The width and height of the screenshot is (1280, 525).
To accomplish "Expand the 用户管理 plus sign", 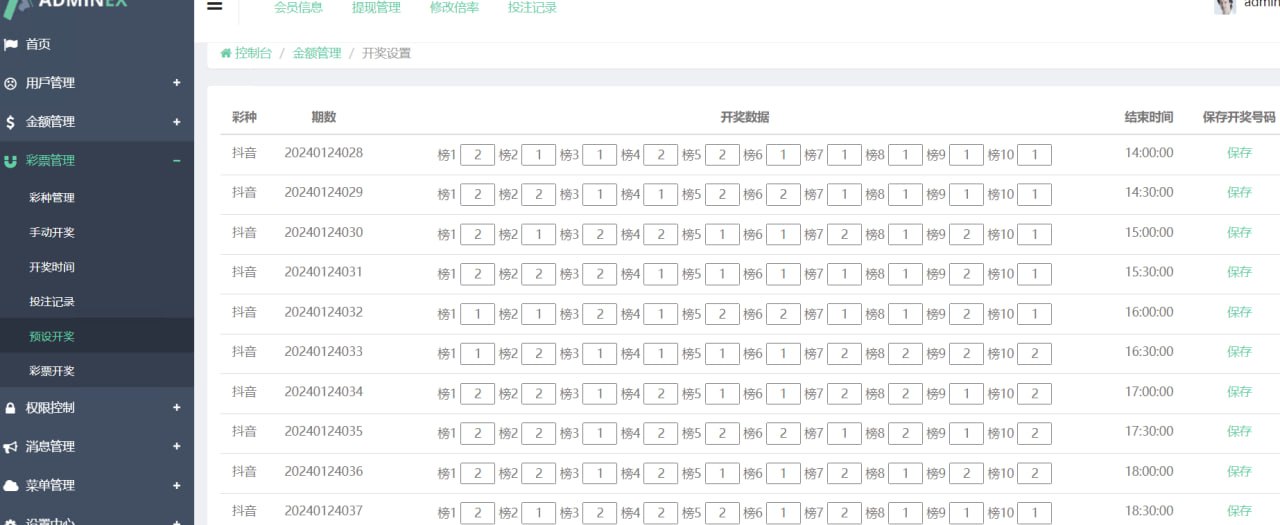I will (x=176, y=83).
